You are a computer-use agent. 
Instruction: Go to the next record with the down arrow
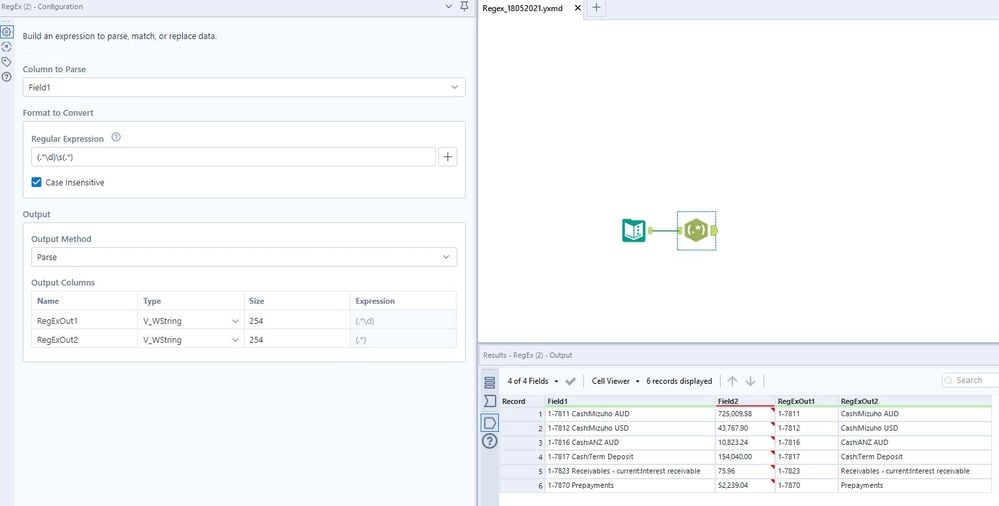click(x=751, y=381)
